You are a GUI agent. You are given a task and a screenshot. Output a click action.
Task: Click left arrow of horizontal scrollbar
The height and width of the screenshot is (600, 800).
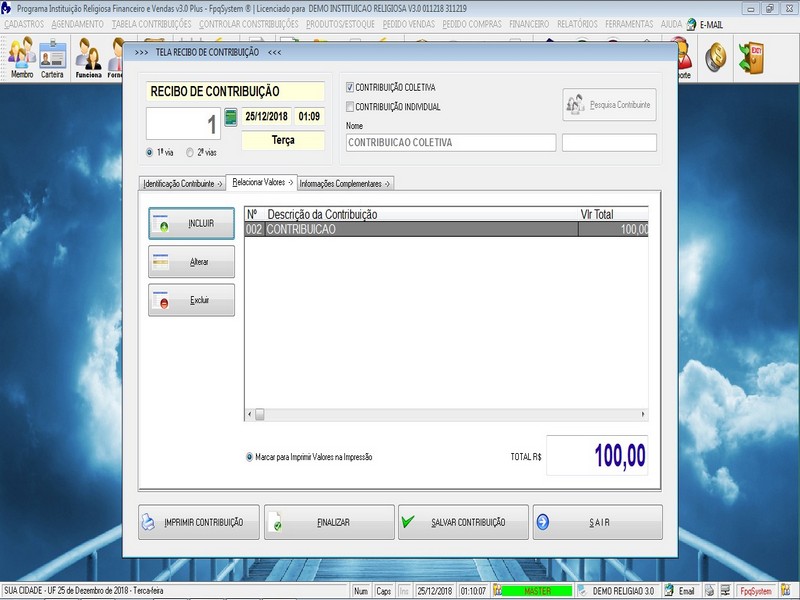[249, 414]
